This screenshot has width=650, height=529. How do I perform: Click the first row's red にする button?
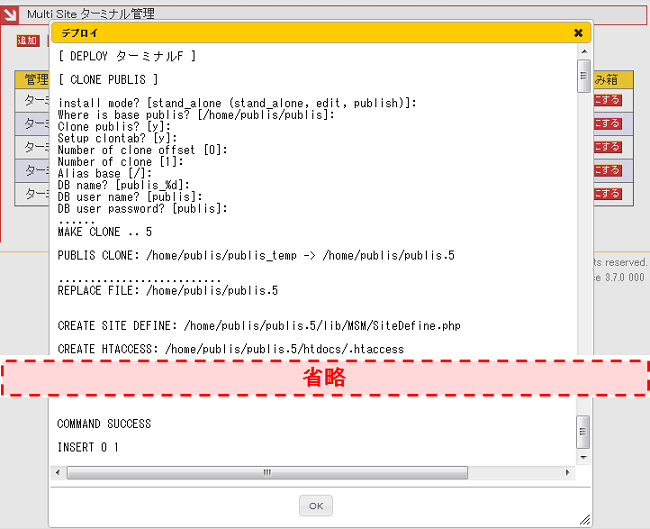point(607,100)
